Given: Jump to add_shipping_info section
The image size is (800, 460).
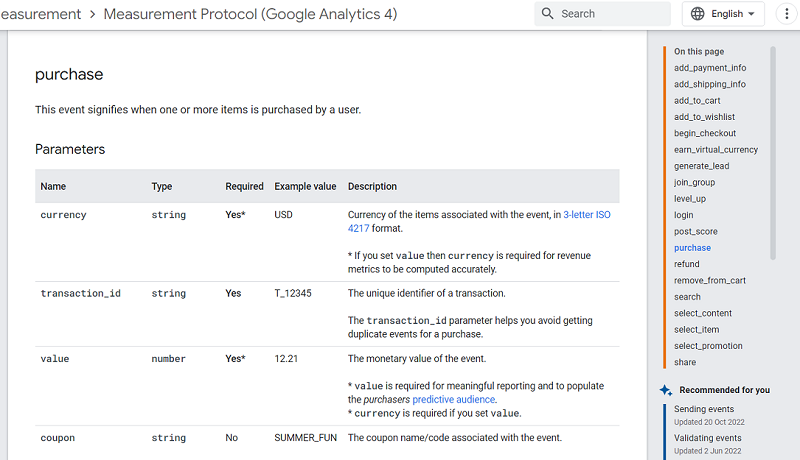Looking at the screenshot, I should 710,84.
